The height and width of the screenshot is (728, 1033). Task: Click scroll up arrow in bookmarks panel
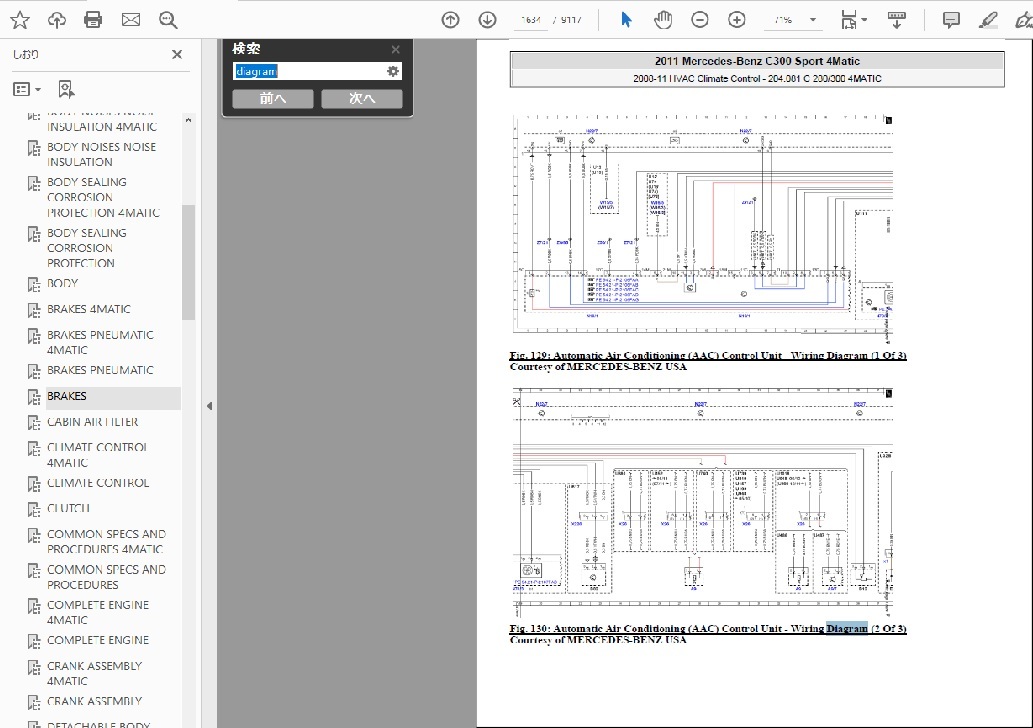tap(188, 121)
